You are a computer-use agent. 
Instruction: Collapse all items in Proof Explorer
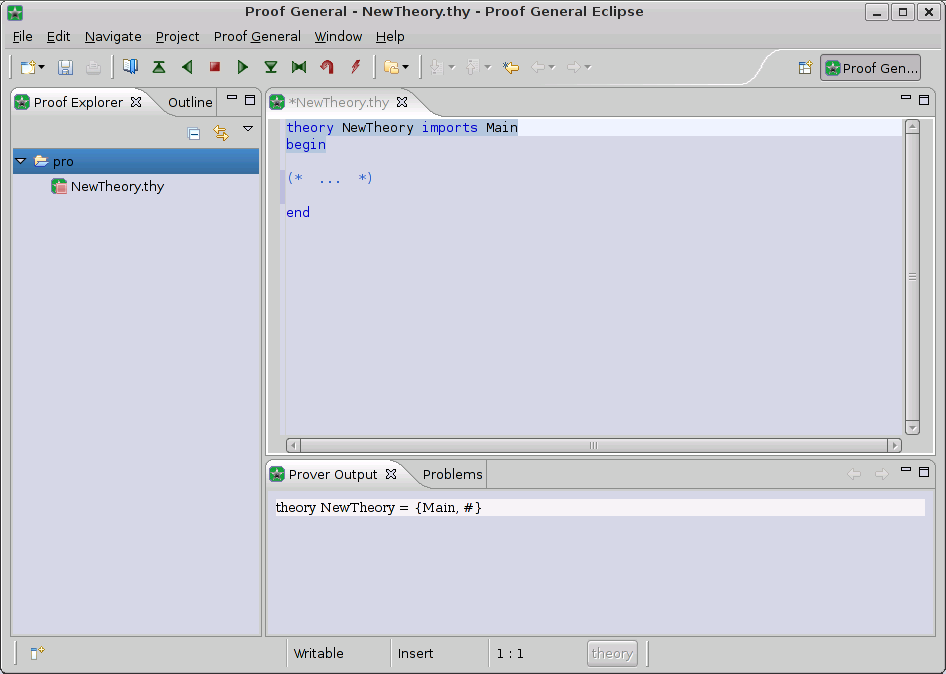click(x=194, y=133)
